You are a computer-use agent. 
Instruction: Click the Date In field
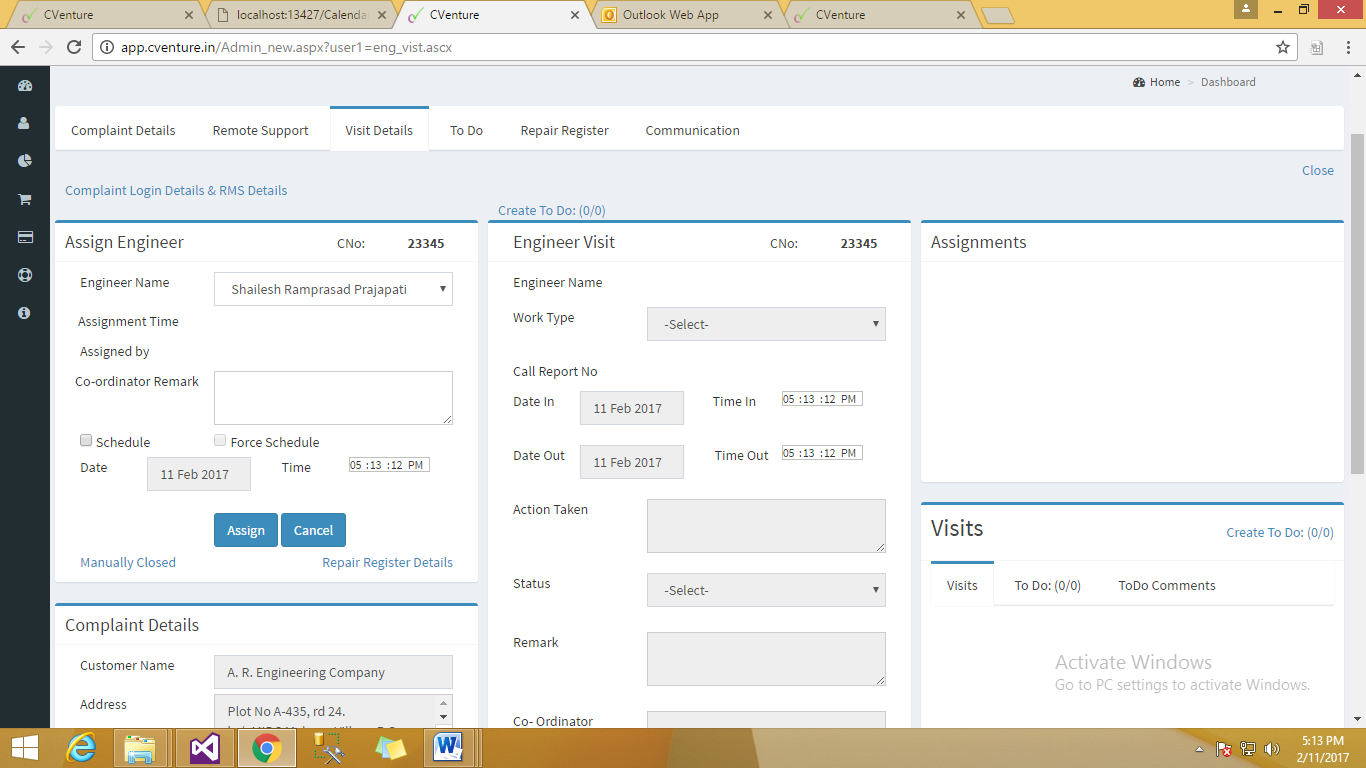point(632,408)
